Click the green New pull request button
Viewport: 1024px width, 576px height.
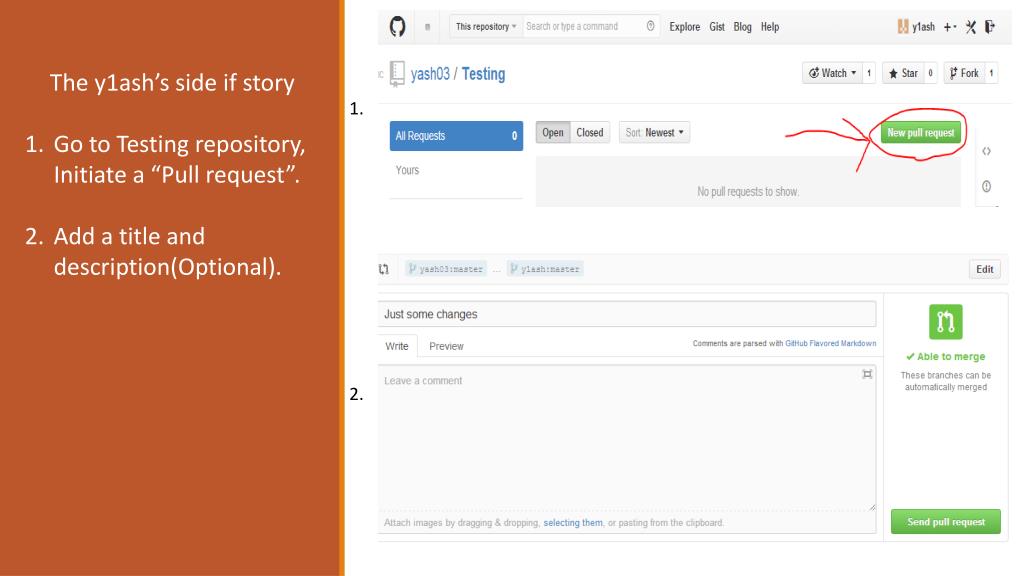pyautogui.click(x=920, y=133)
